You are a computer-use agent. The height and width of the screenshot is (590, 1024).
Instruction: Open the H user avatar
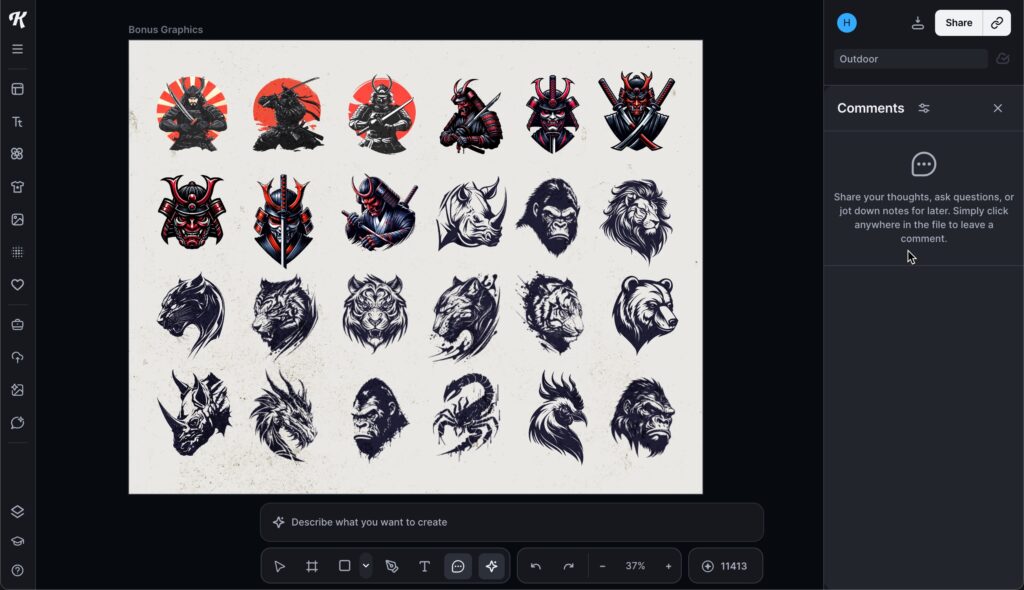847,23
